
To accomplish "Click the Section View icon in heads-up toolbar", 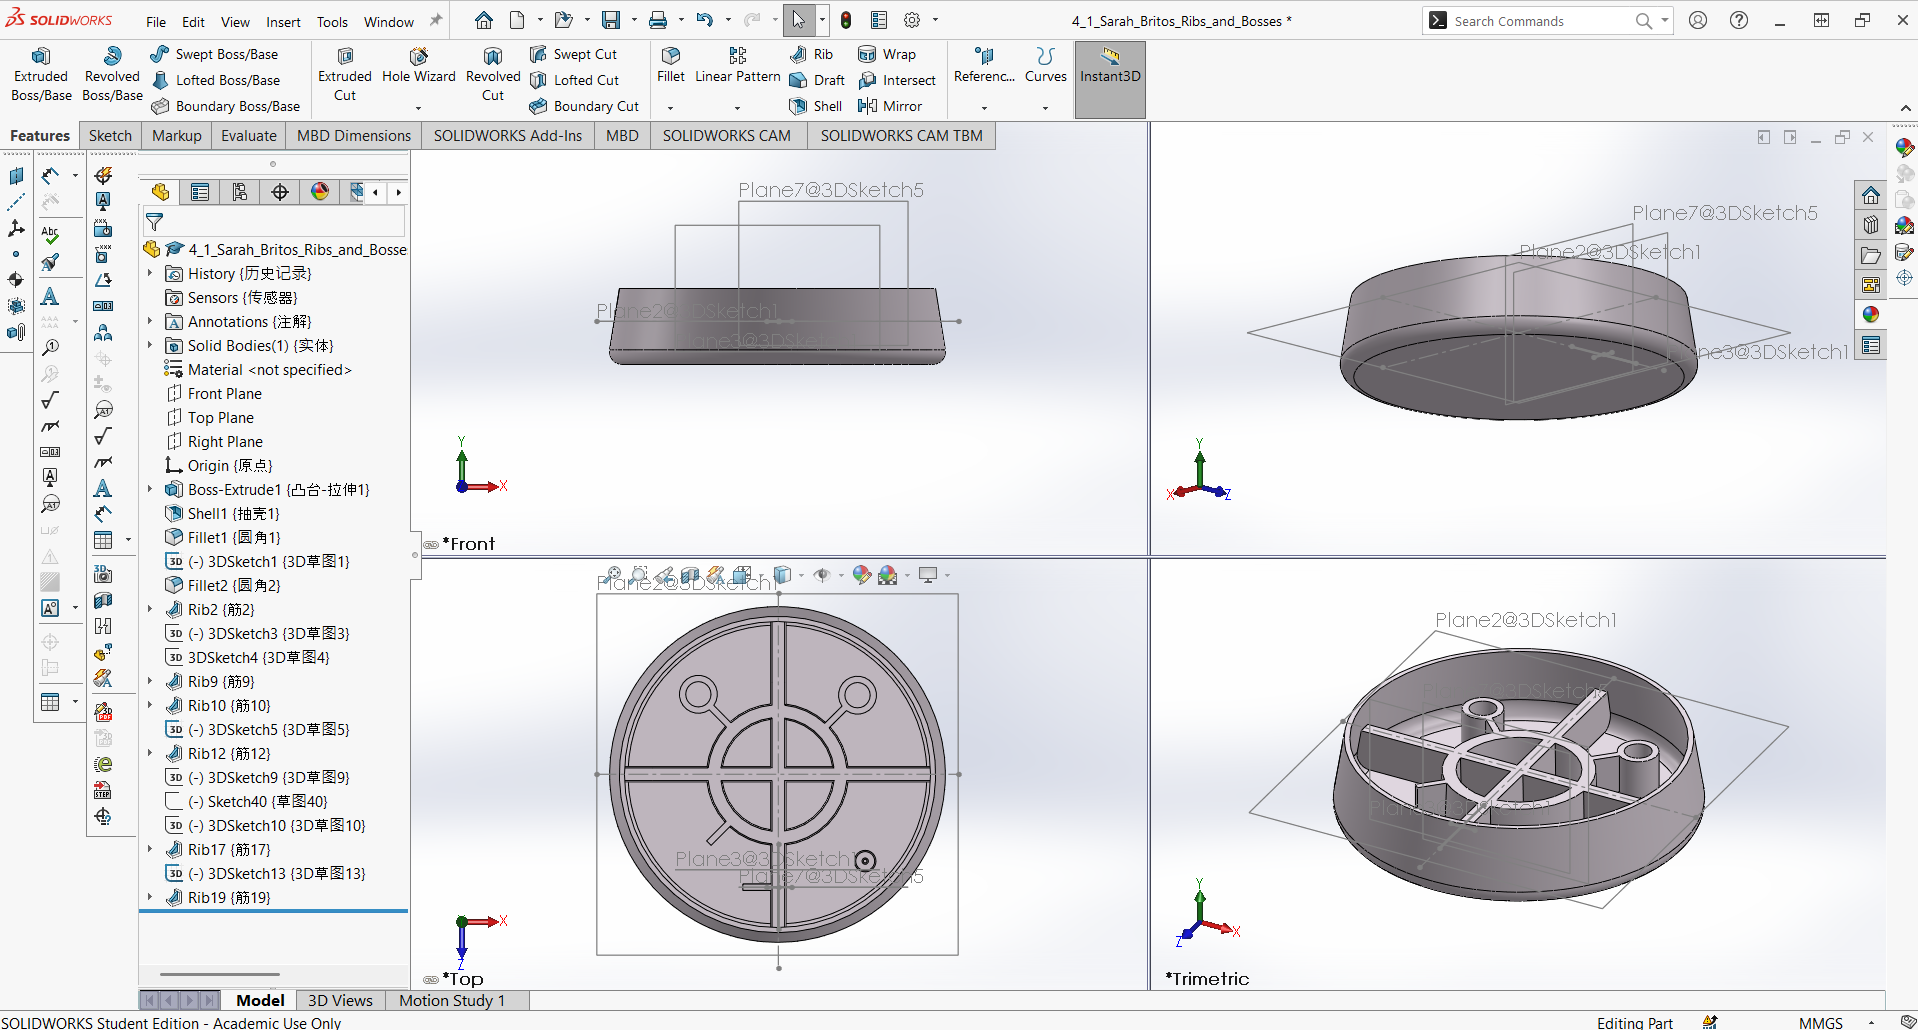I will (x=690, y=575).
